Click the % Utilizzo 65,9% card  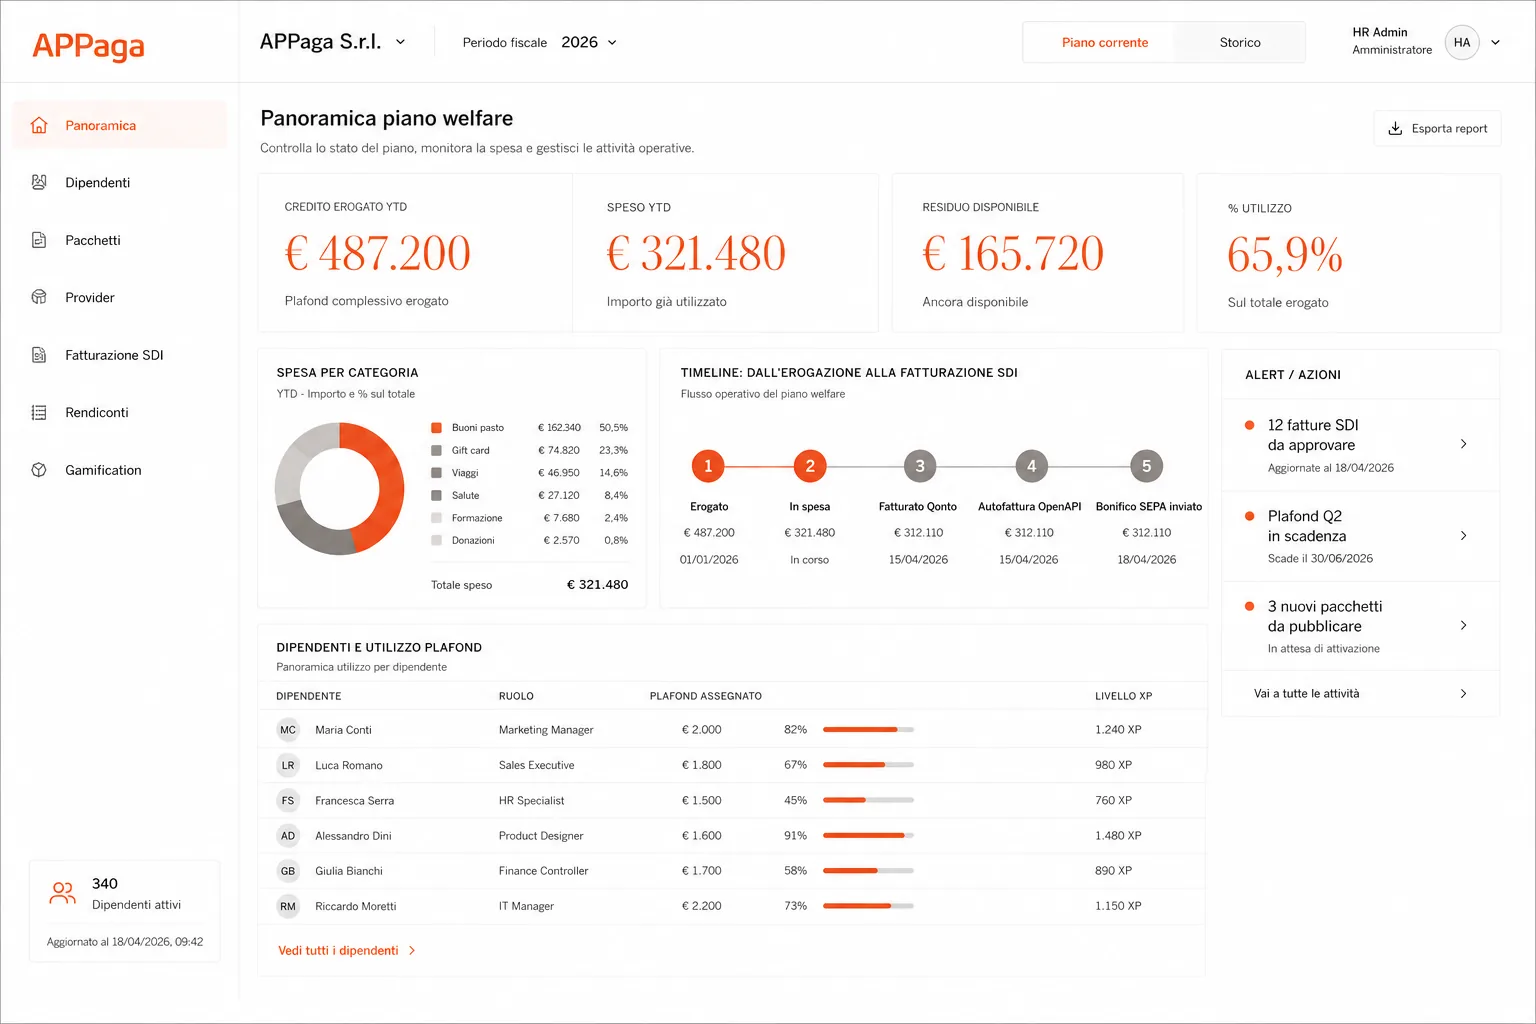pyautogui.click(x=1348, y=253)
